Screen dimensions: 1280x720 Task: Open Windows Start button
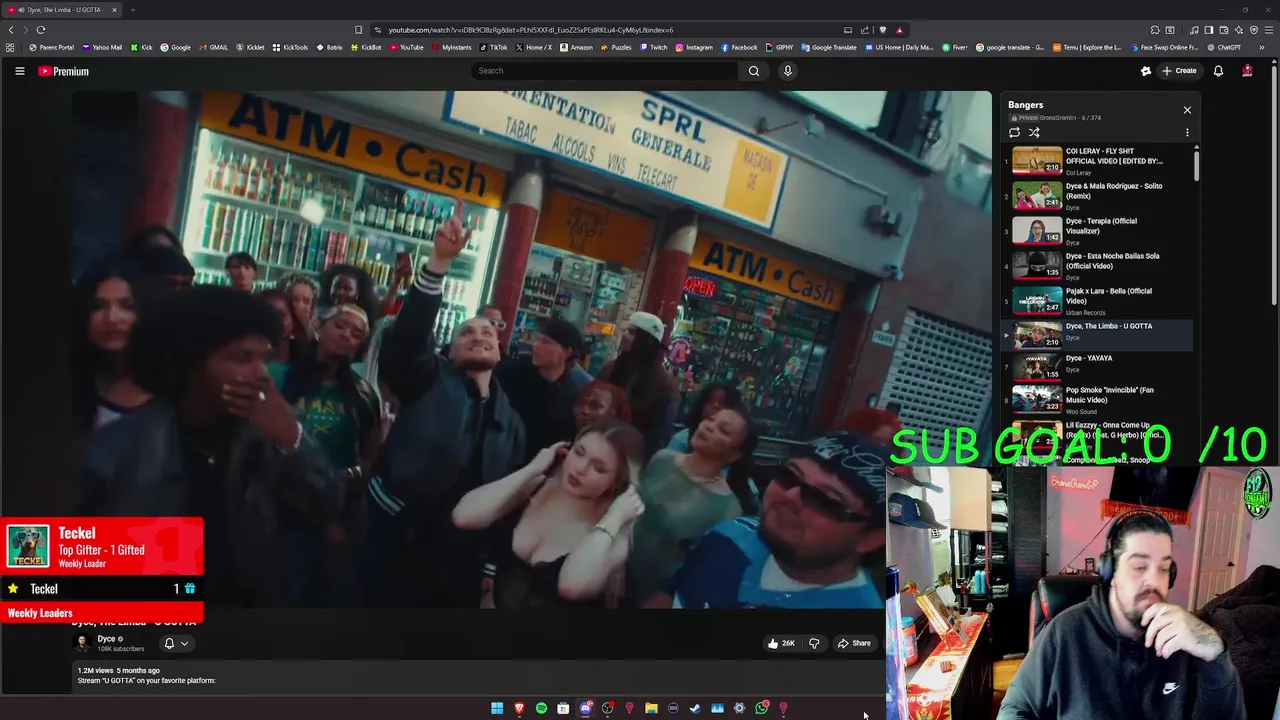pyautogui.click(x=497, y=708)
